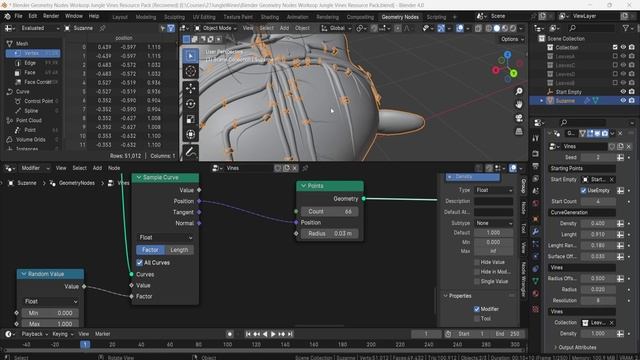640x360 pixels.
Task: Click fake user shield icon for Vines
Action: pos(612,146)
